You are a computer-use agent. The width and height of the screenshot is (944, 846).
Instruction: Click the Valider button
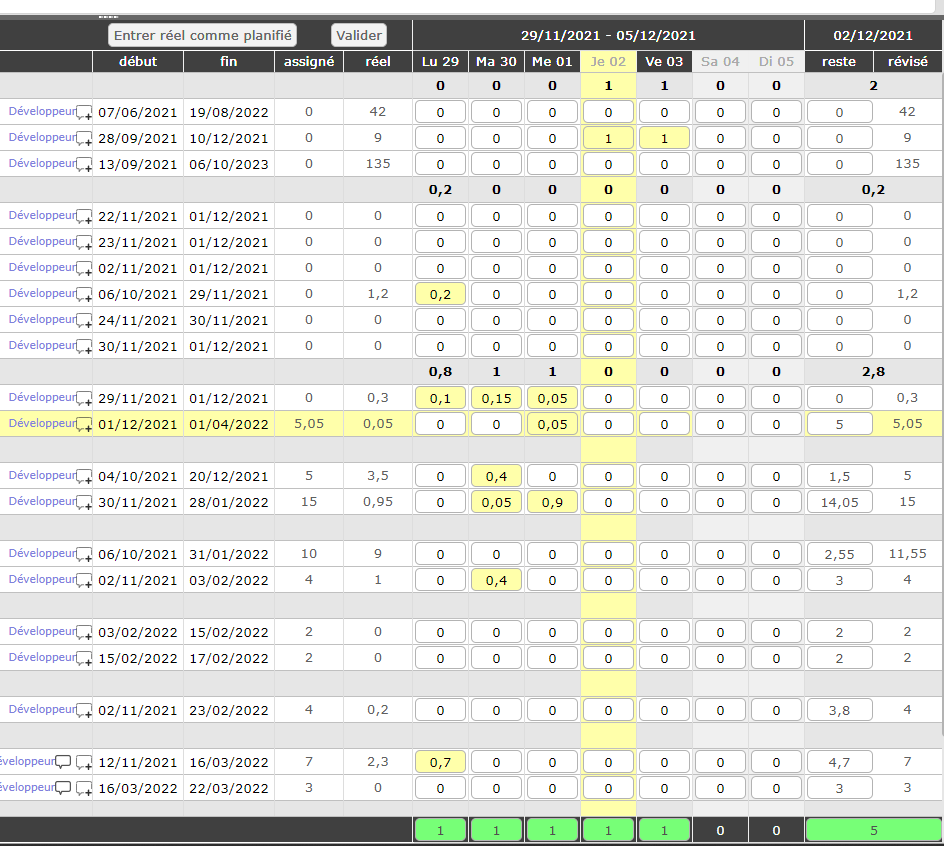tap(358, 35)
